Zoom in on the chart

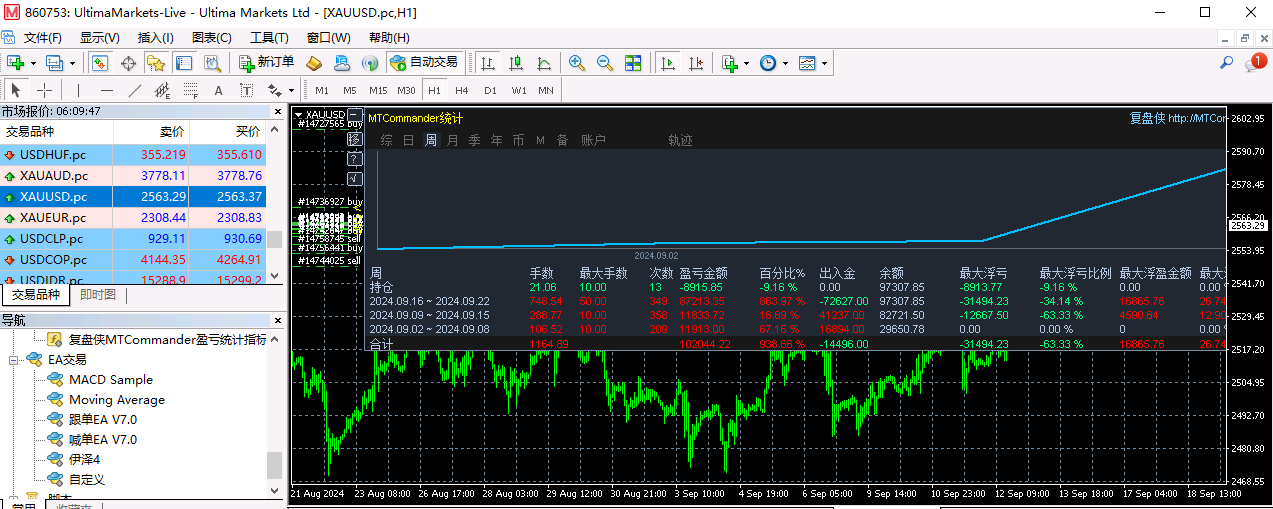(x=577, y=63)
